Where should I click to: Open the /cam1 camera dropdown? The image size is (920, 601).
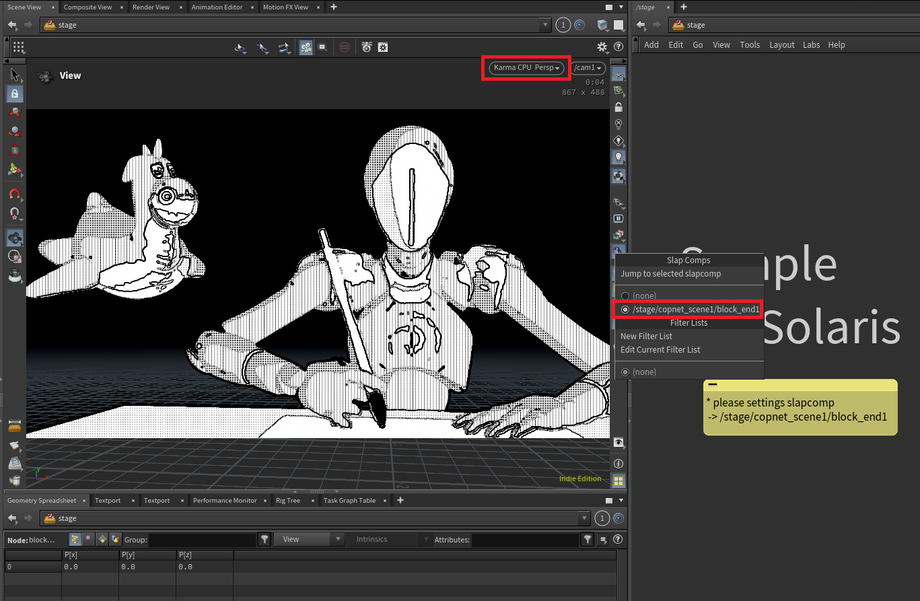pyautogui.click(x=588, y=67)
